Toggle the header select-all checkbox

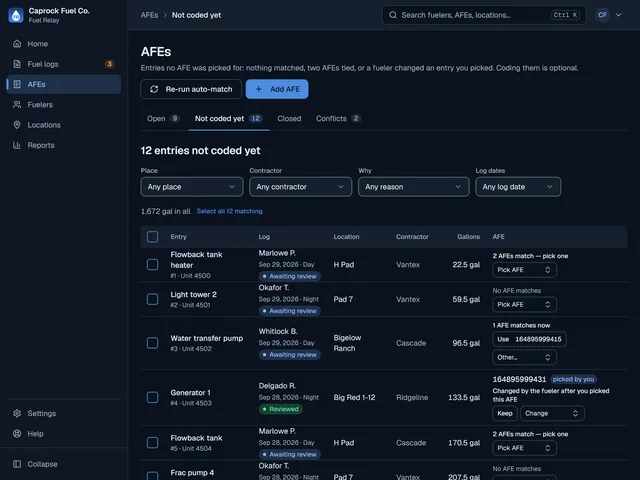[153, 237]
